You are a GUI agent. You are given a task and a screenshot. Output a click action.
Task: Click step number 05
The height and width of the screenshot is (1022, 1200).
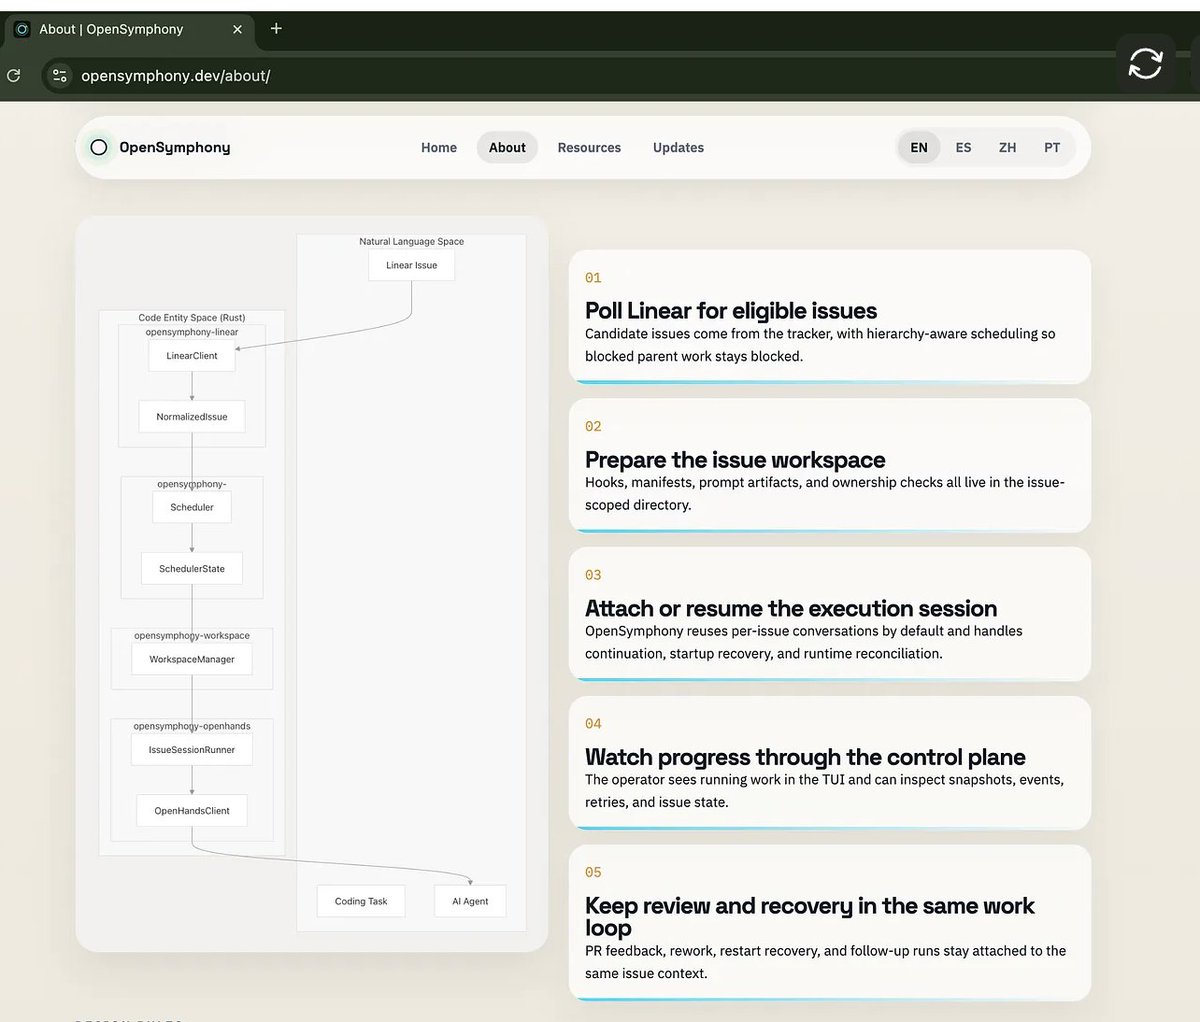click(593, 872)
